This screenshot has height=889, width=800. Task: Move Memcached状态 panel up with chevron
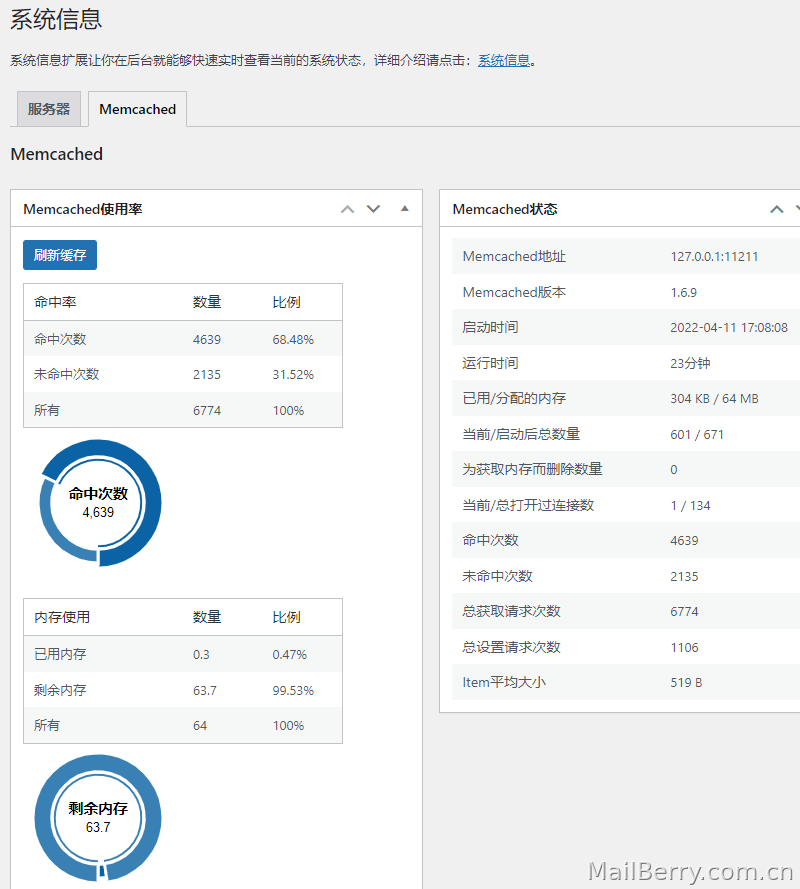click(777, 209)
